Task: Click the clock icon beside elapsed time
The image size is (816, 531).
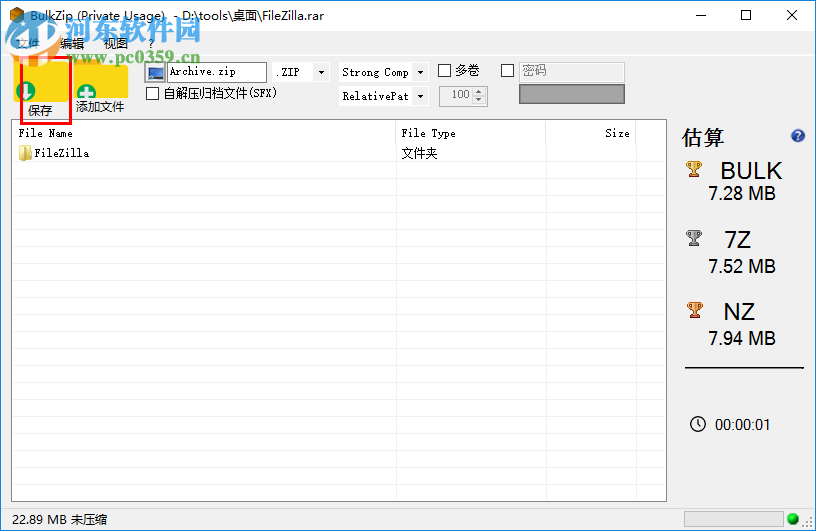Action: coord(698,424)
